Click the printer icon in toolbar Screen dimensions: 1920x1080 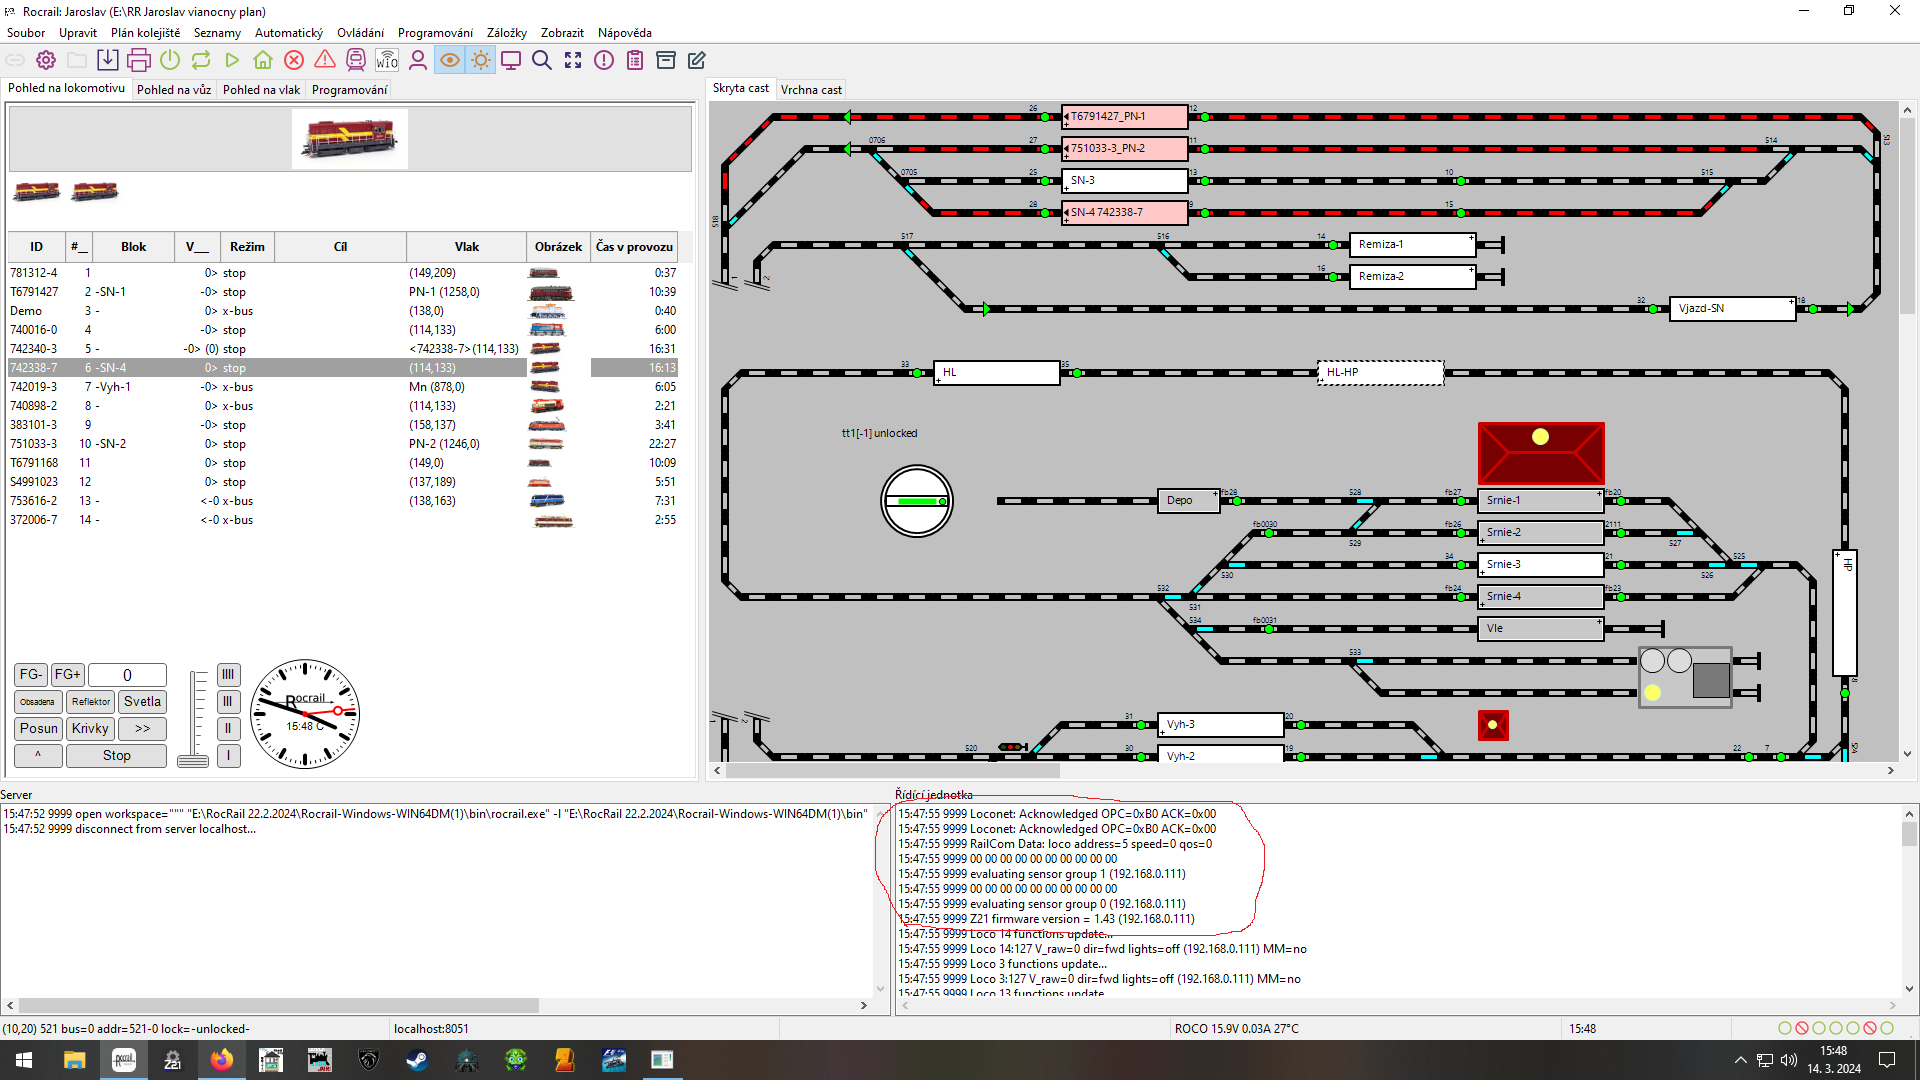point(139,60)
